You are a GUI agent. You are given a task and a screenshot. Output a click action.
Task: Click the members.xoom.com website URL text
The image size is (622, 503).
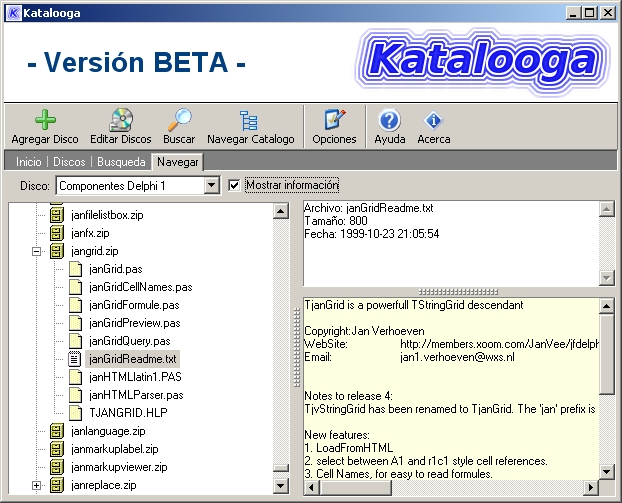(x=499, y=344)
